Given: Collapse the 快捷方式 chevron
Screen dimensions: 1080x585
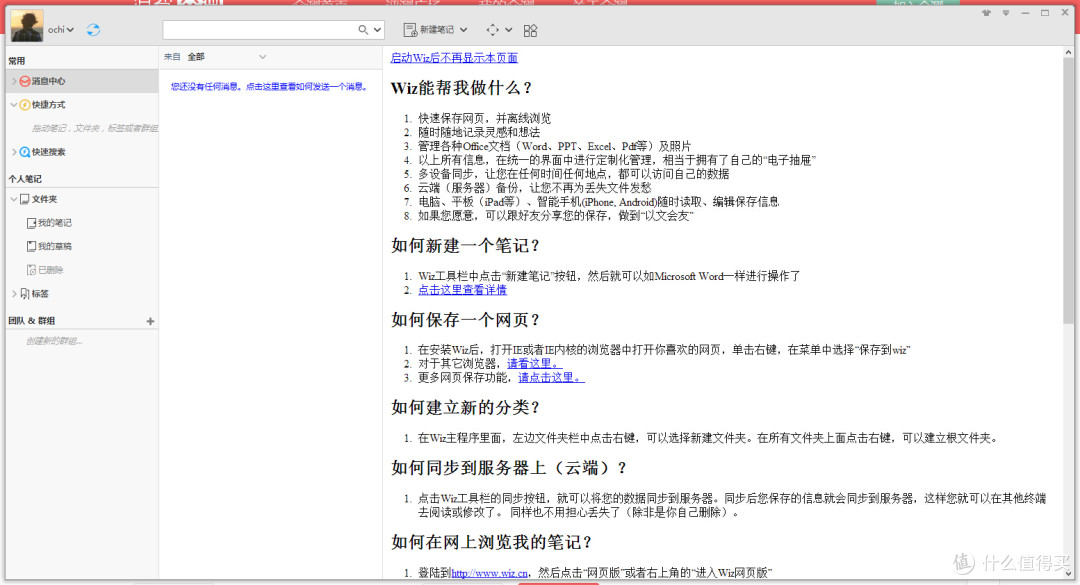Looking at the screenshot, I should point(14,105).
